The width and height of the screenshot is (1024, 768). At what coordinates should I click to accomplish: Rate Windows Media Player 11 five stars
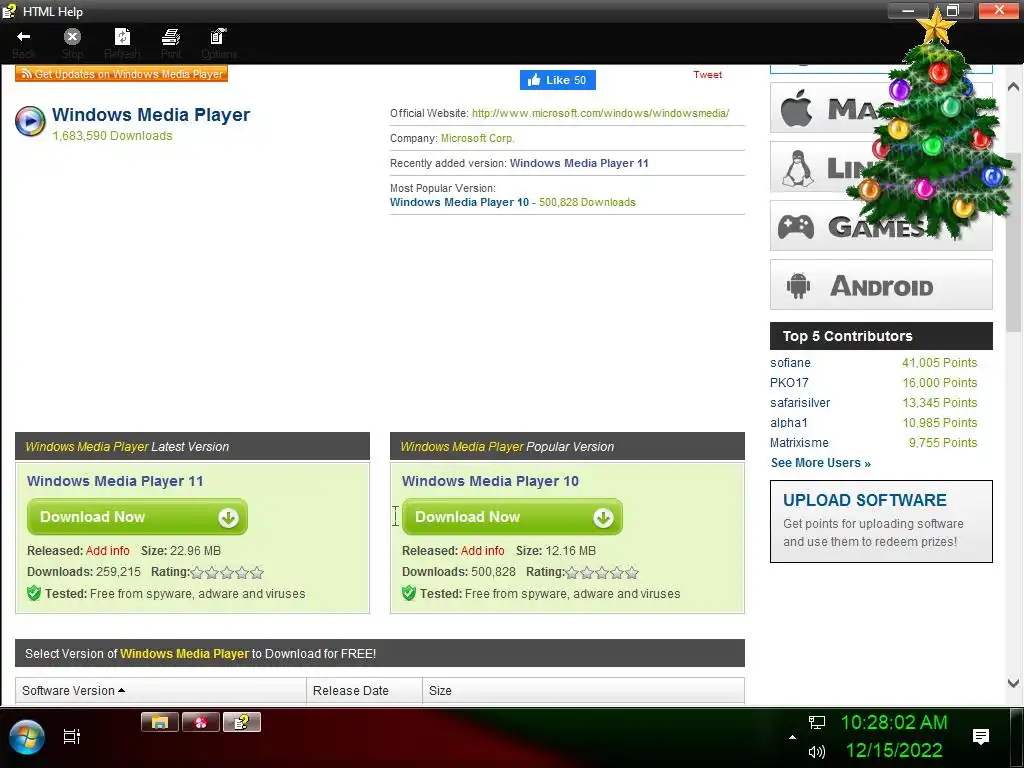[x=257, y=573]
